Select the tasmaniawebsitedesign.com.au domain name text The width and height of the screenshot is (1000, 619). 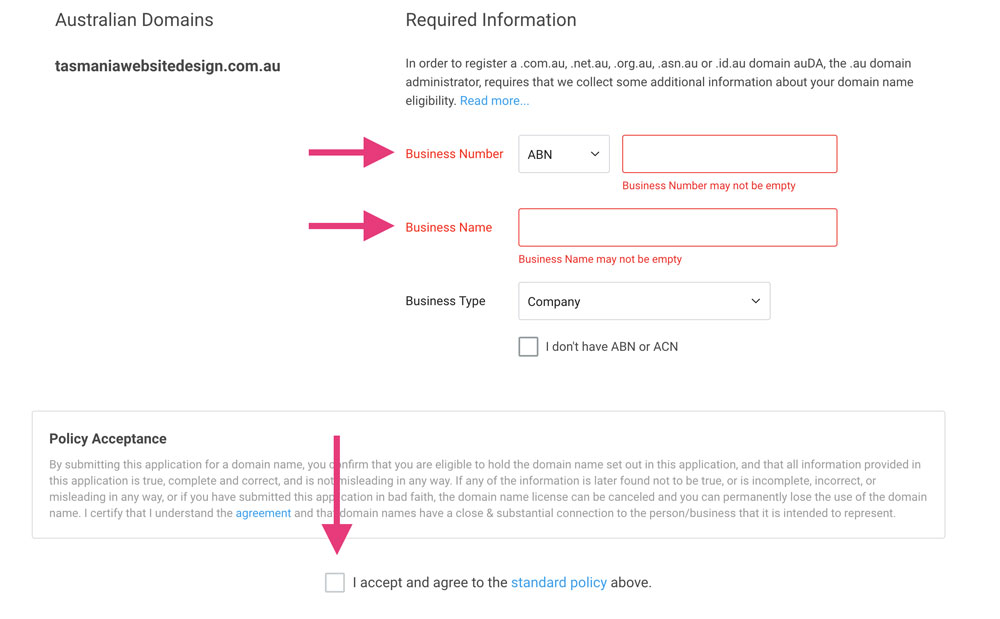(x=167, y=66)
